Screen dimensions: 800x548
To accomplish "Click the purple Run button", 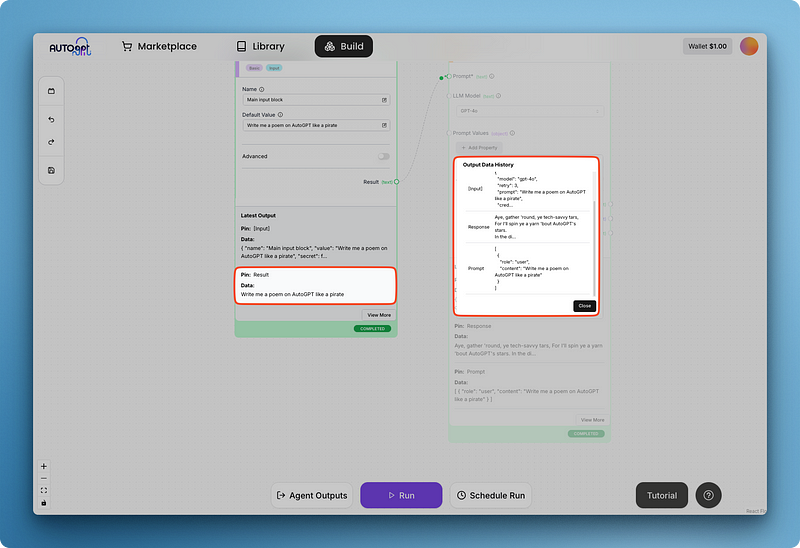I will tap(401, 495).
